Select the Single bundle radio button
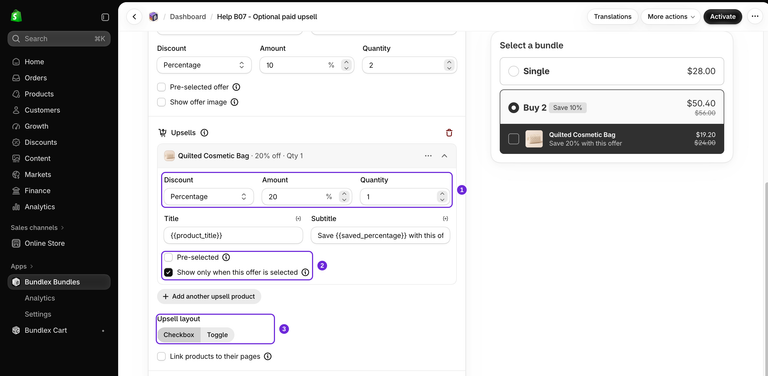 coord(513,71)
